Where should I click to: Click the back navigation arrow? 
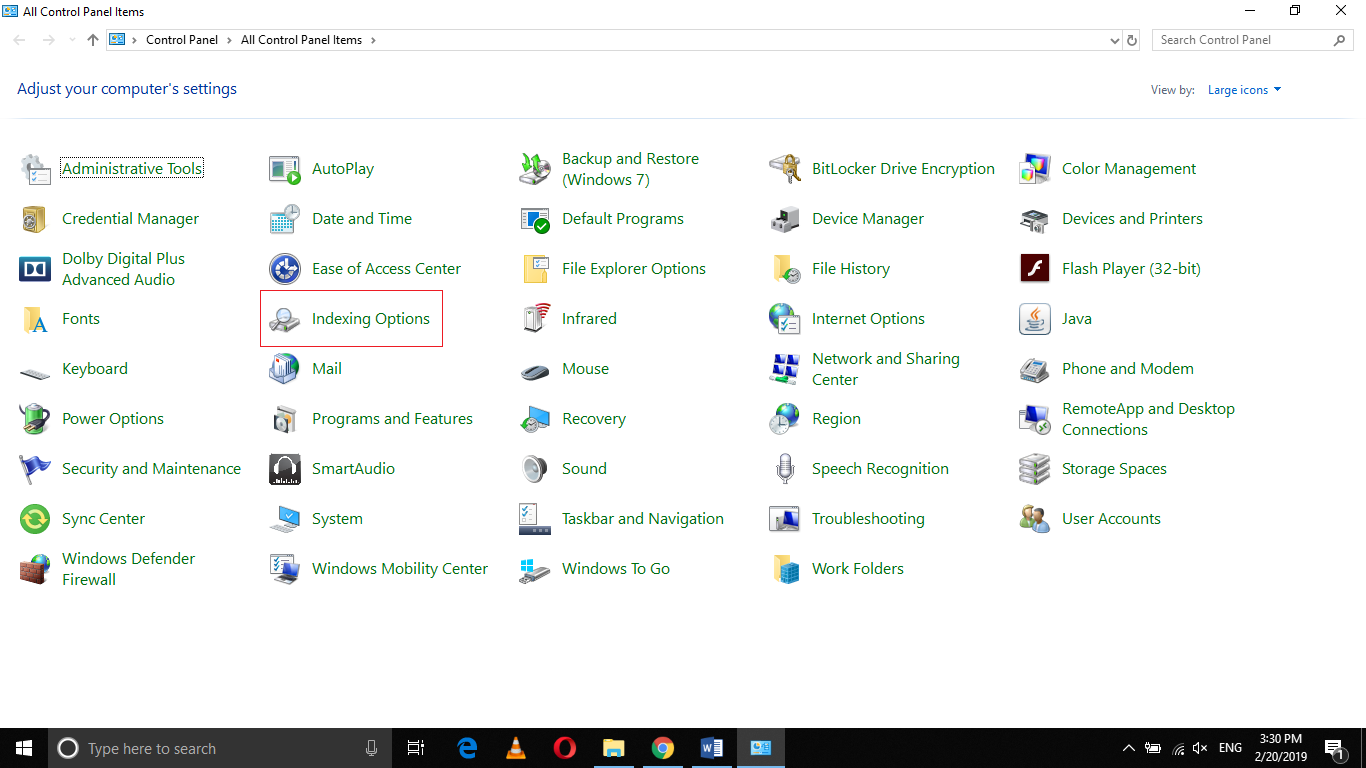pyautogui.click(x=18, y=39)
